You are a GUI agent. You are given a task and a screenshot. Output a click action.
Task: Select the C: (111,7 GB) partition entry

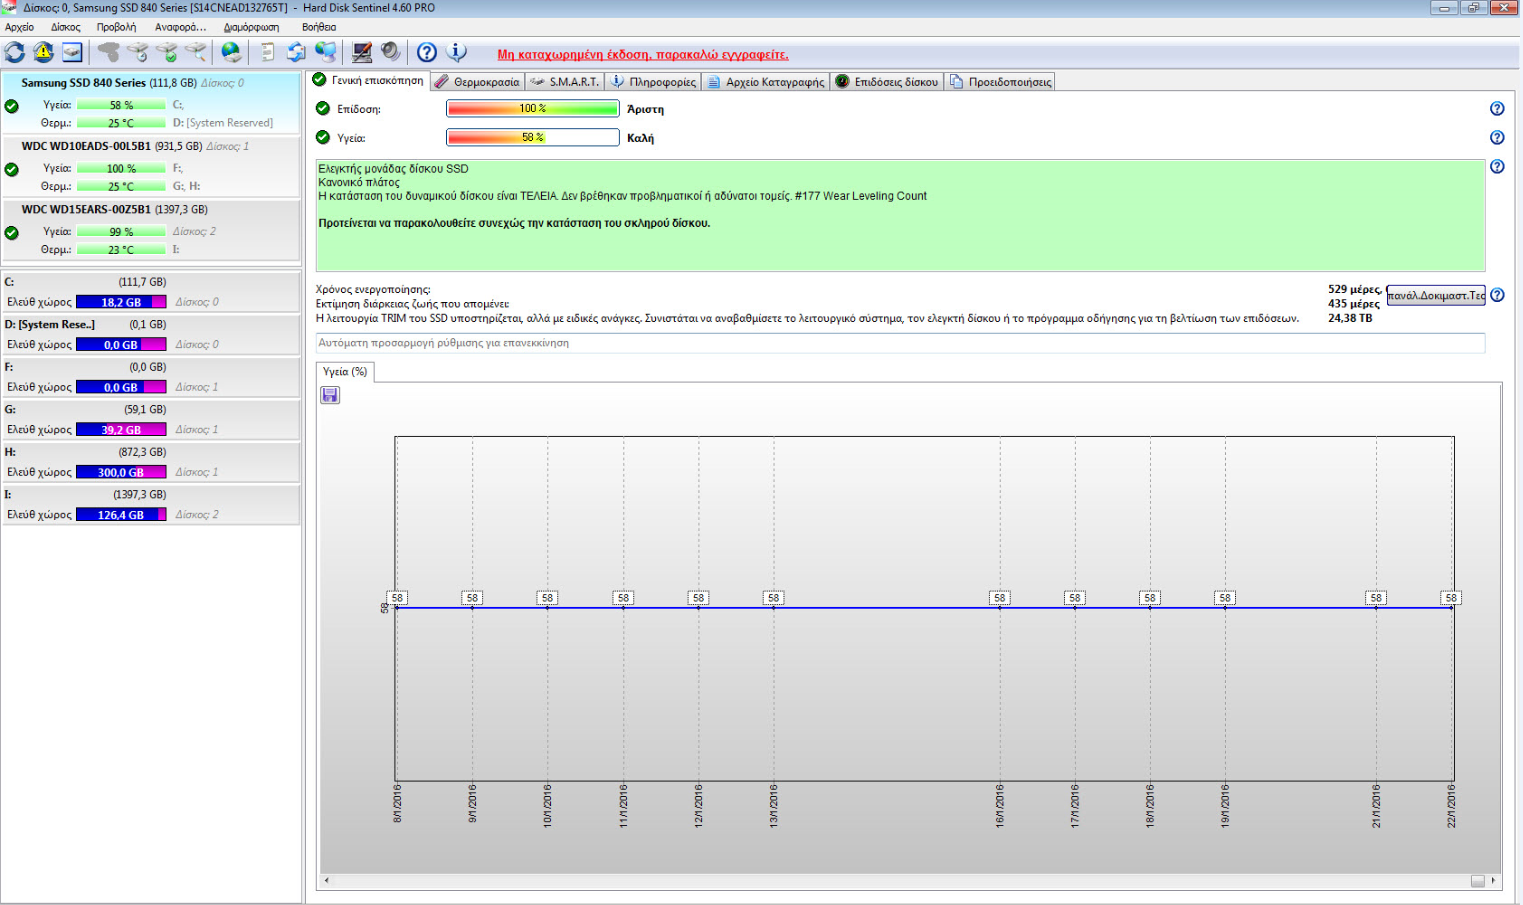(151, 292)
